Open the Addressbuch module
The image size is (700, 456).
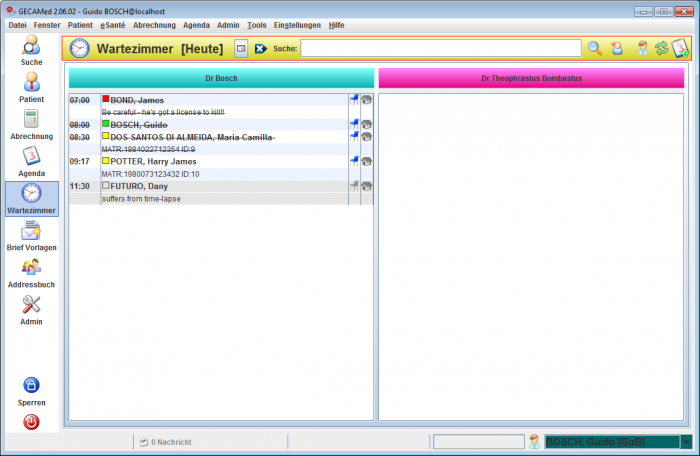pos(31,268)
